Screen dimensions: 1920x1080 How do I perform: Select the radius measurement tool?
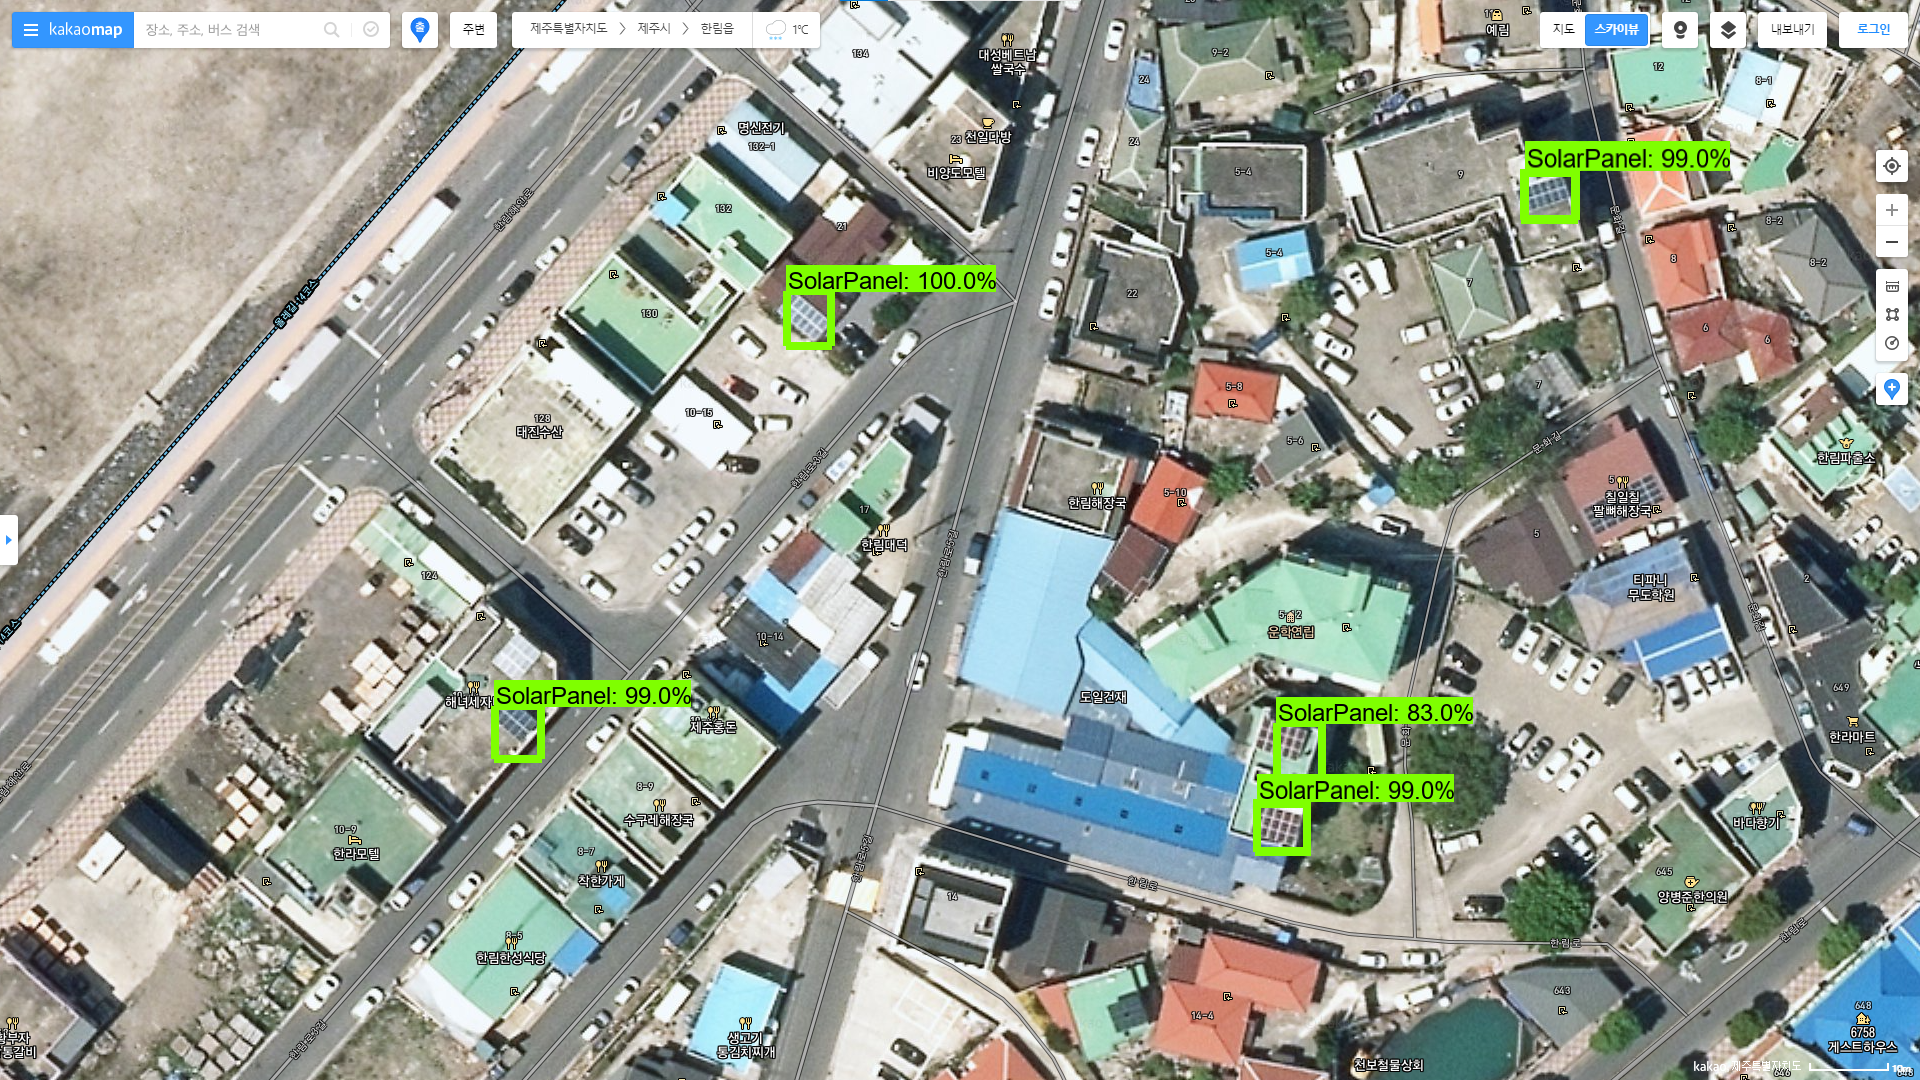click(1891, 343)
